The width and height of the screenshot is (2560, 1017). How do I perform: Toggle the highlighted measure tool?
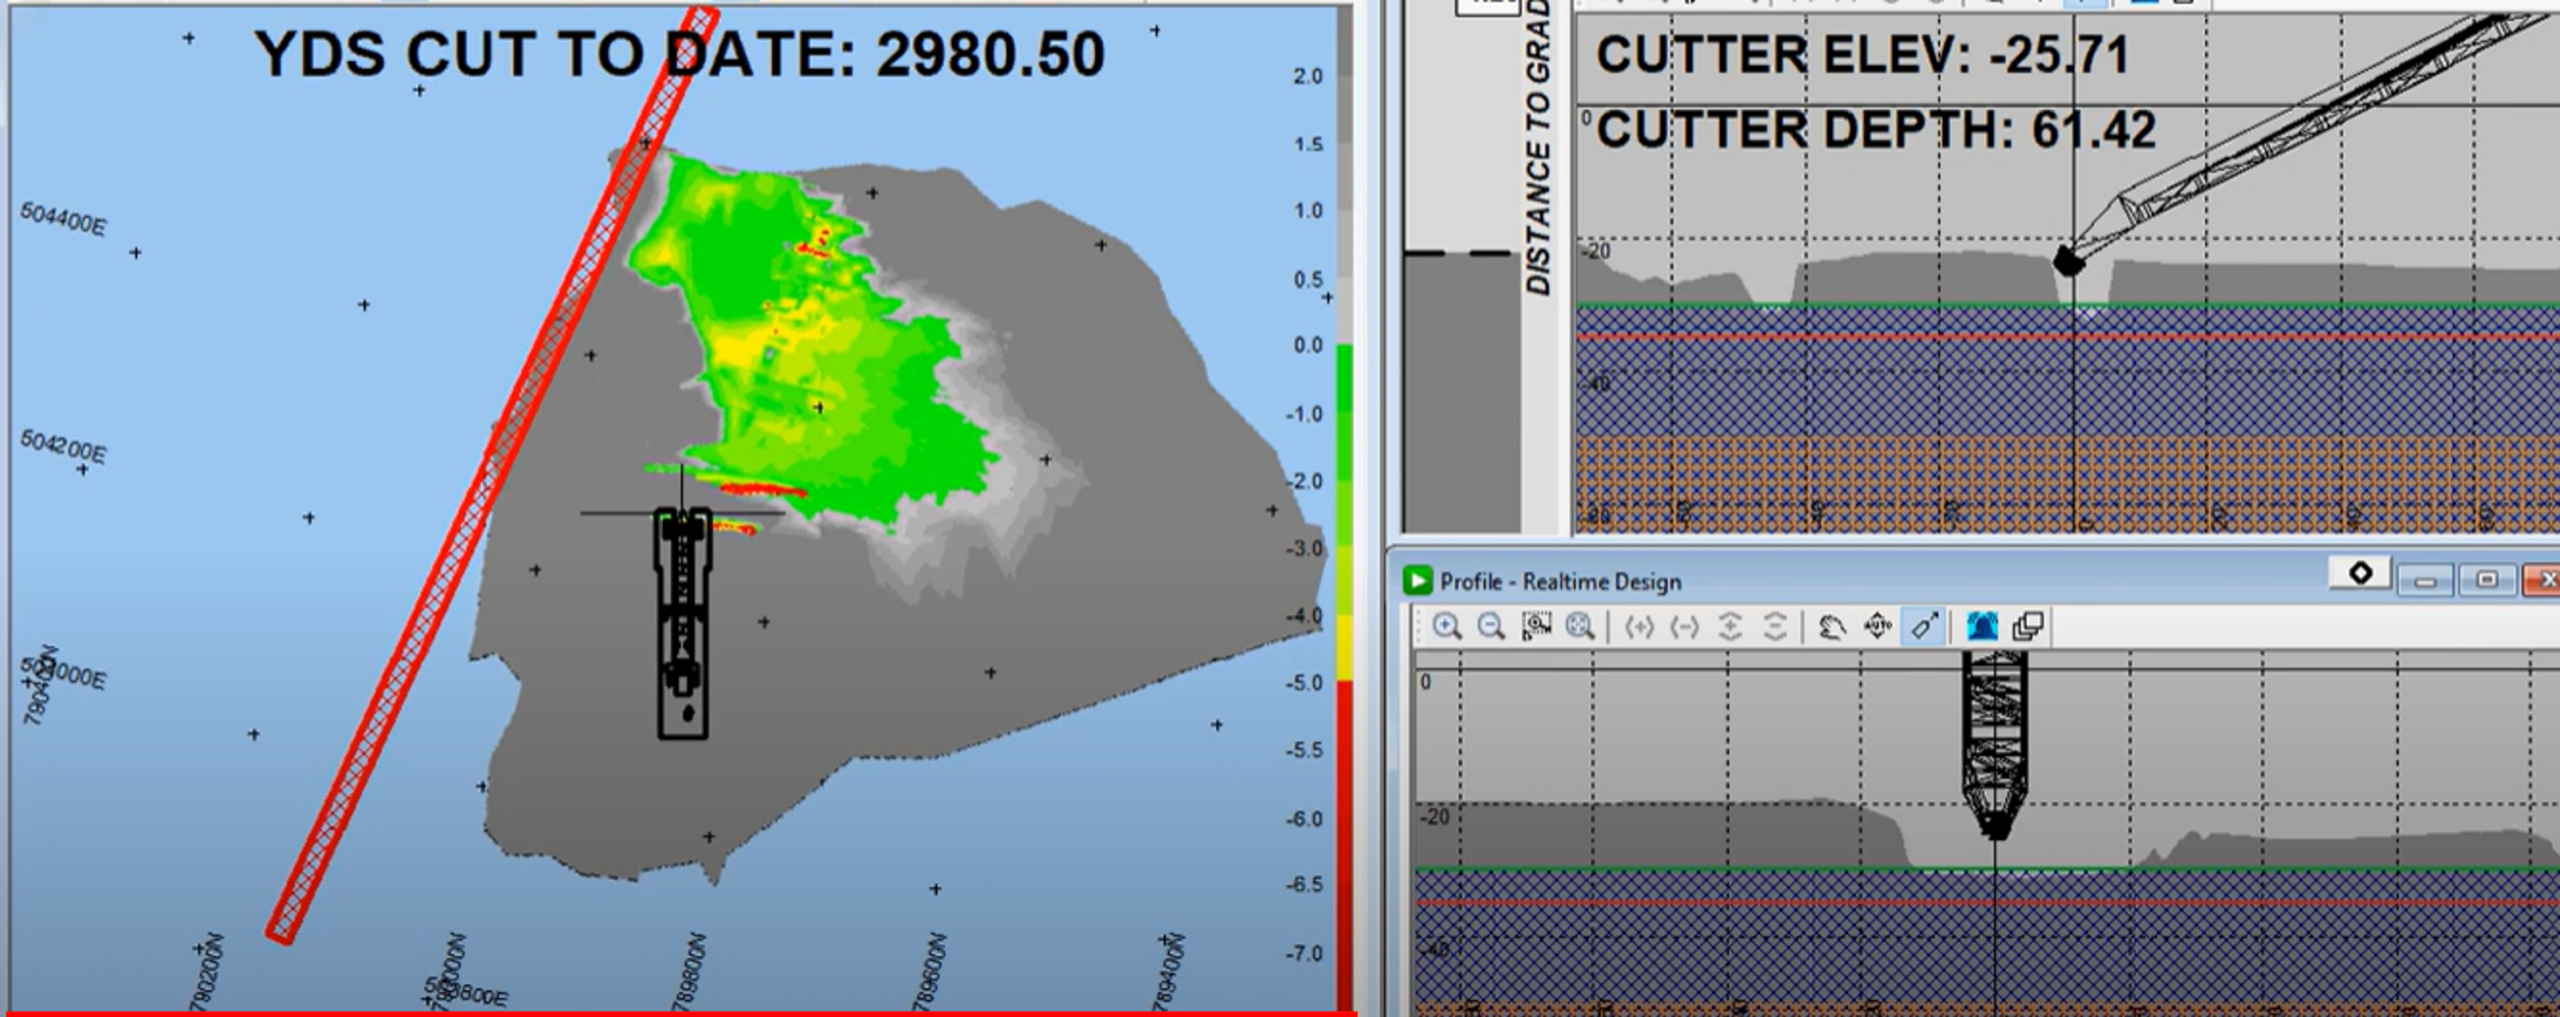[1923, 627]
